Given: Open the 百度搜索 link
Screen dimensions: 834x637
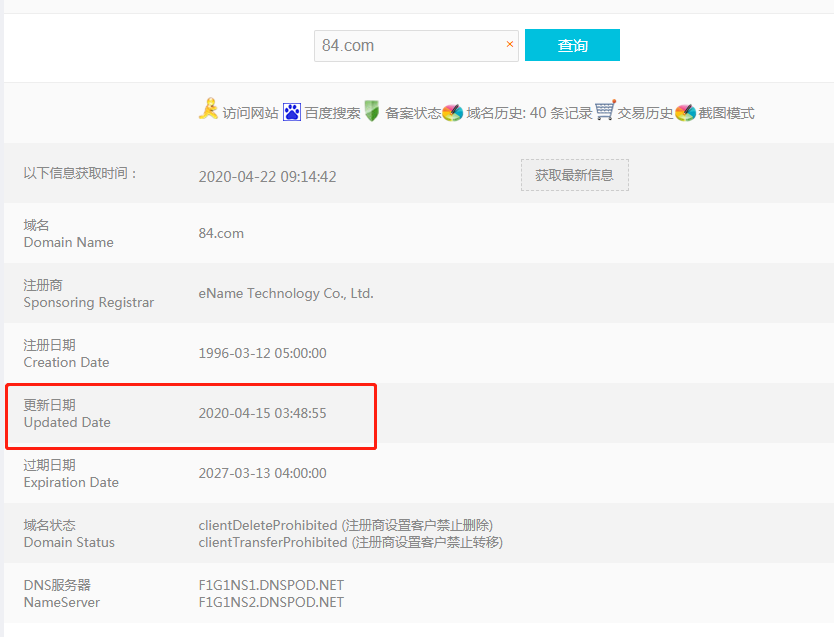Looking at the screenshot, I should coord(332,113).
